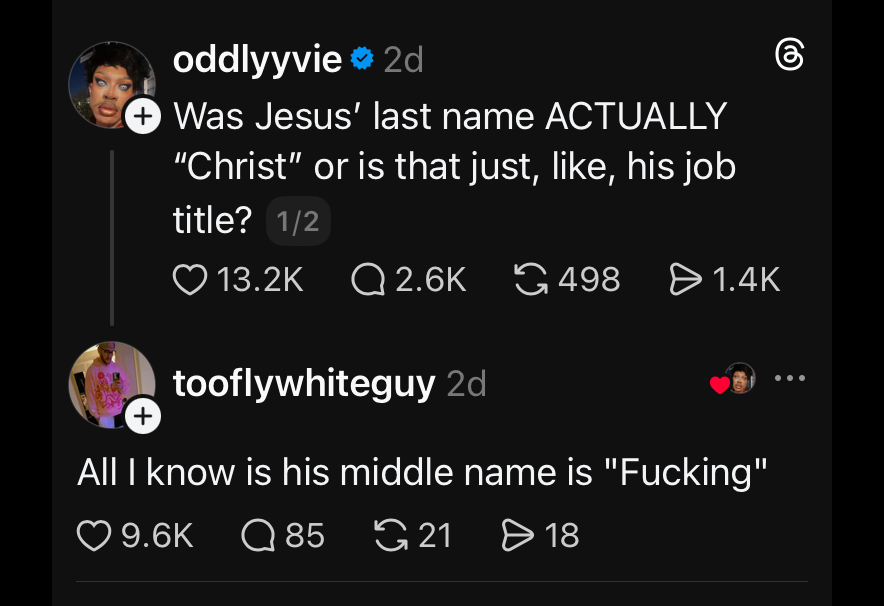This screenshot has height=606, width=884.
Task: Expand the 1/2 thread part indicator
Action: tap(298, 221)
